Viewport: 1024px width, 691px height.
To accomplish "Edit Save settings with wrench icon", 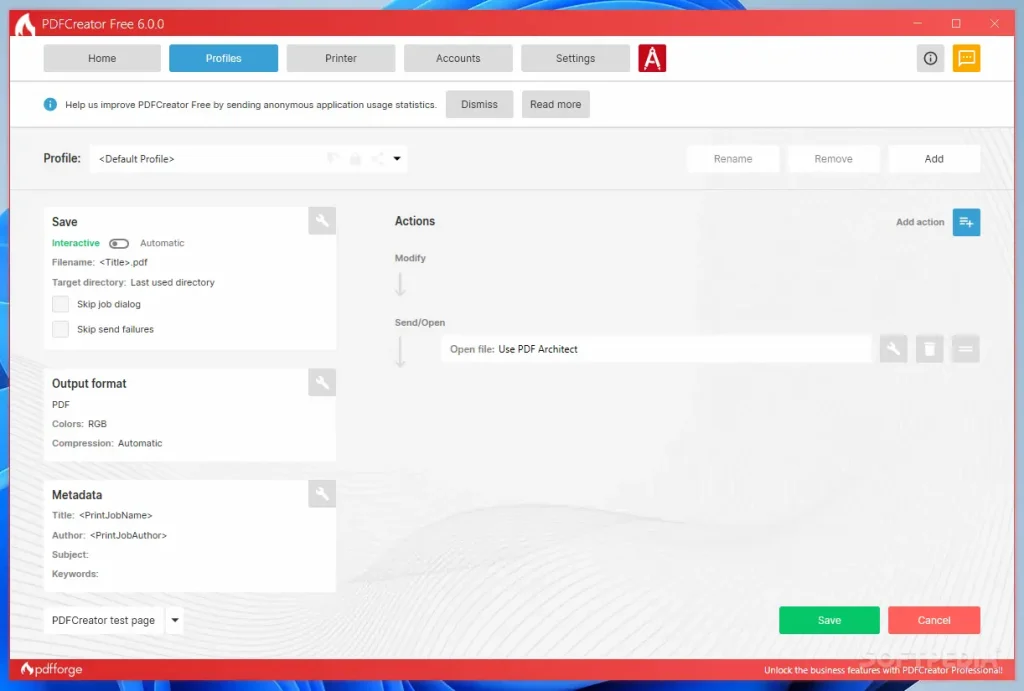I will click(322, 221).
